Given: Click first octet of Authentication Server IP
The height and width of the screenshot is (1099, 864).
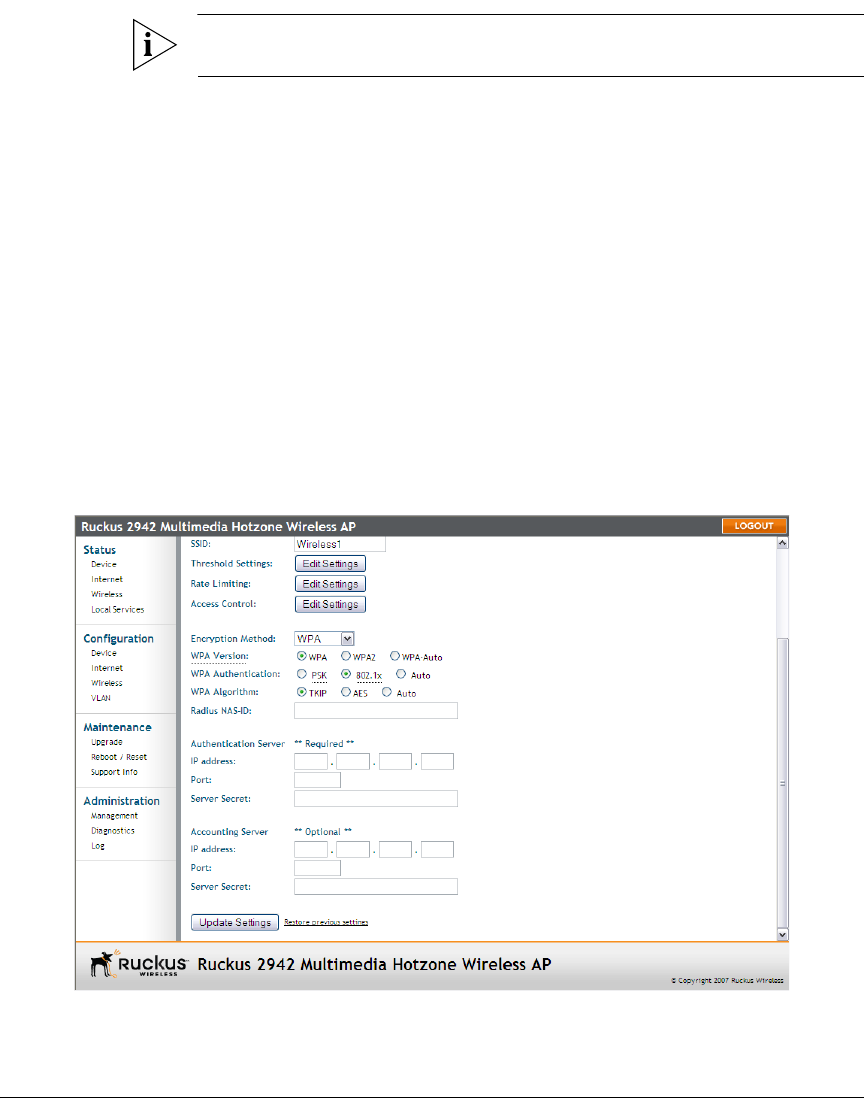Looking at the screenshot, I should [x=311, y=761].
